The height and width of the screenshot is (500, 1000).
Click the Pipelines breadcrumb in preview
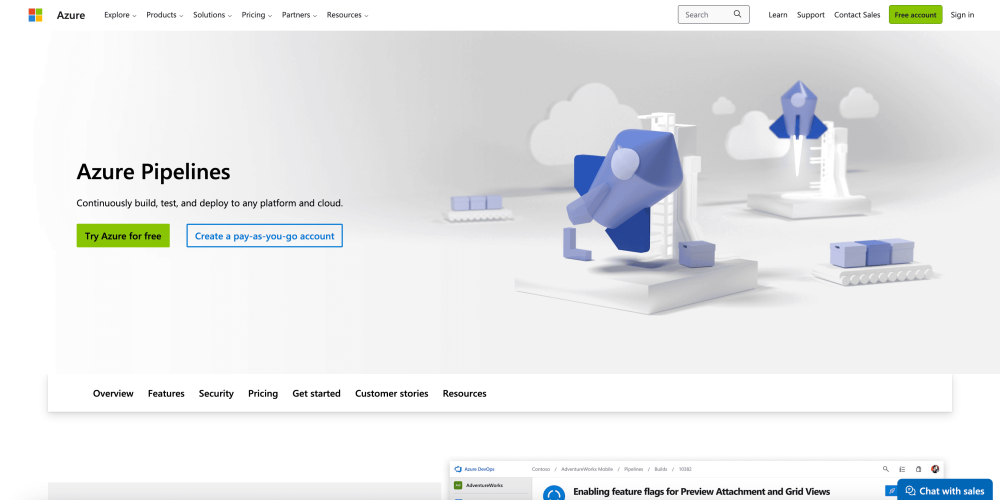pos(634,469)
